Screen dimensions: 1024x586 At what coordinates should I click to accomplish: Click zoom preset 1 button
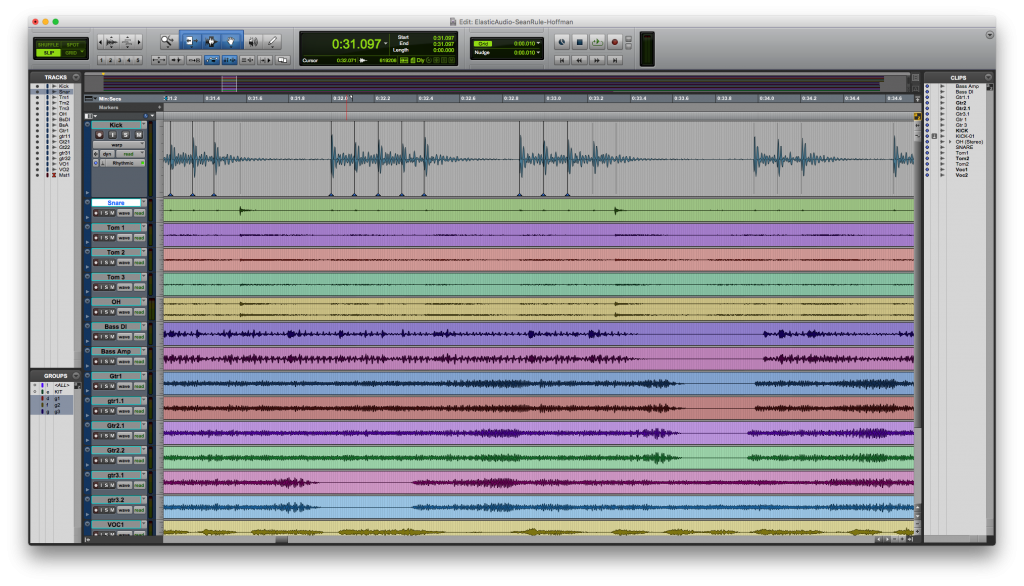(101, 60)
